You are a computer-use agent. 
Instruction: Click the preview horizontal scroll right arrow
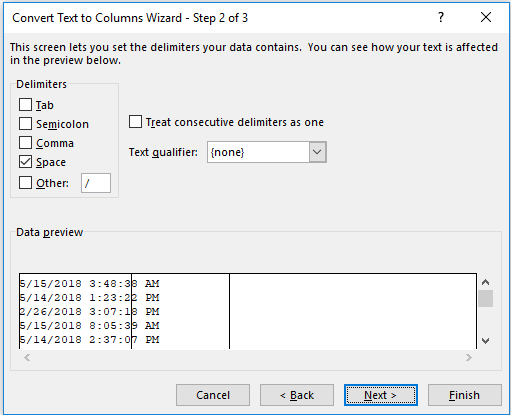tap(469, 358)
